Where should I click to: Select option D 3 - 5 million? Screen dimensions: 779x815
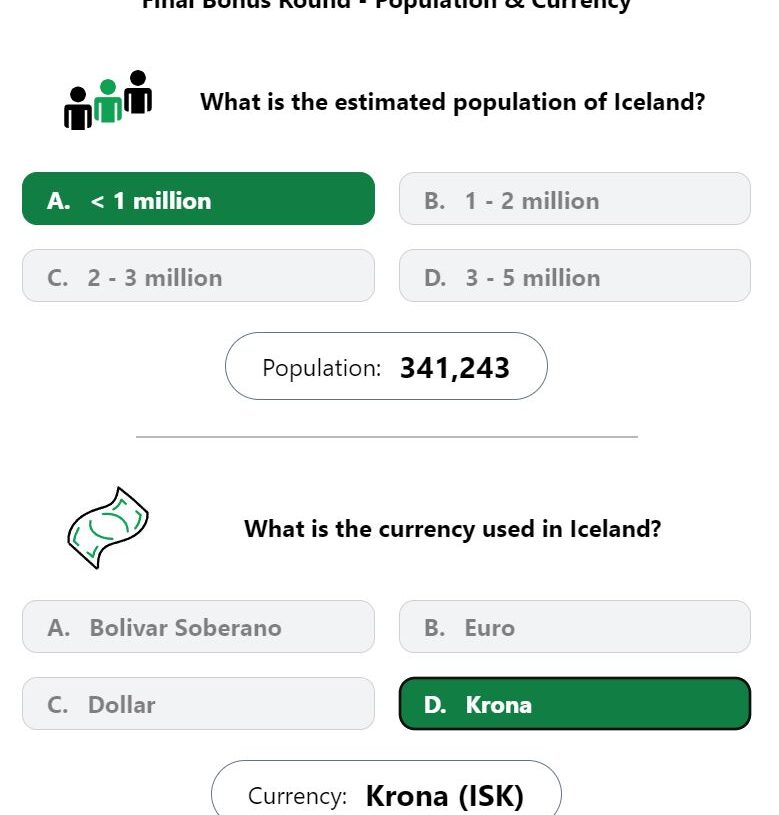coord(575,275)
